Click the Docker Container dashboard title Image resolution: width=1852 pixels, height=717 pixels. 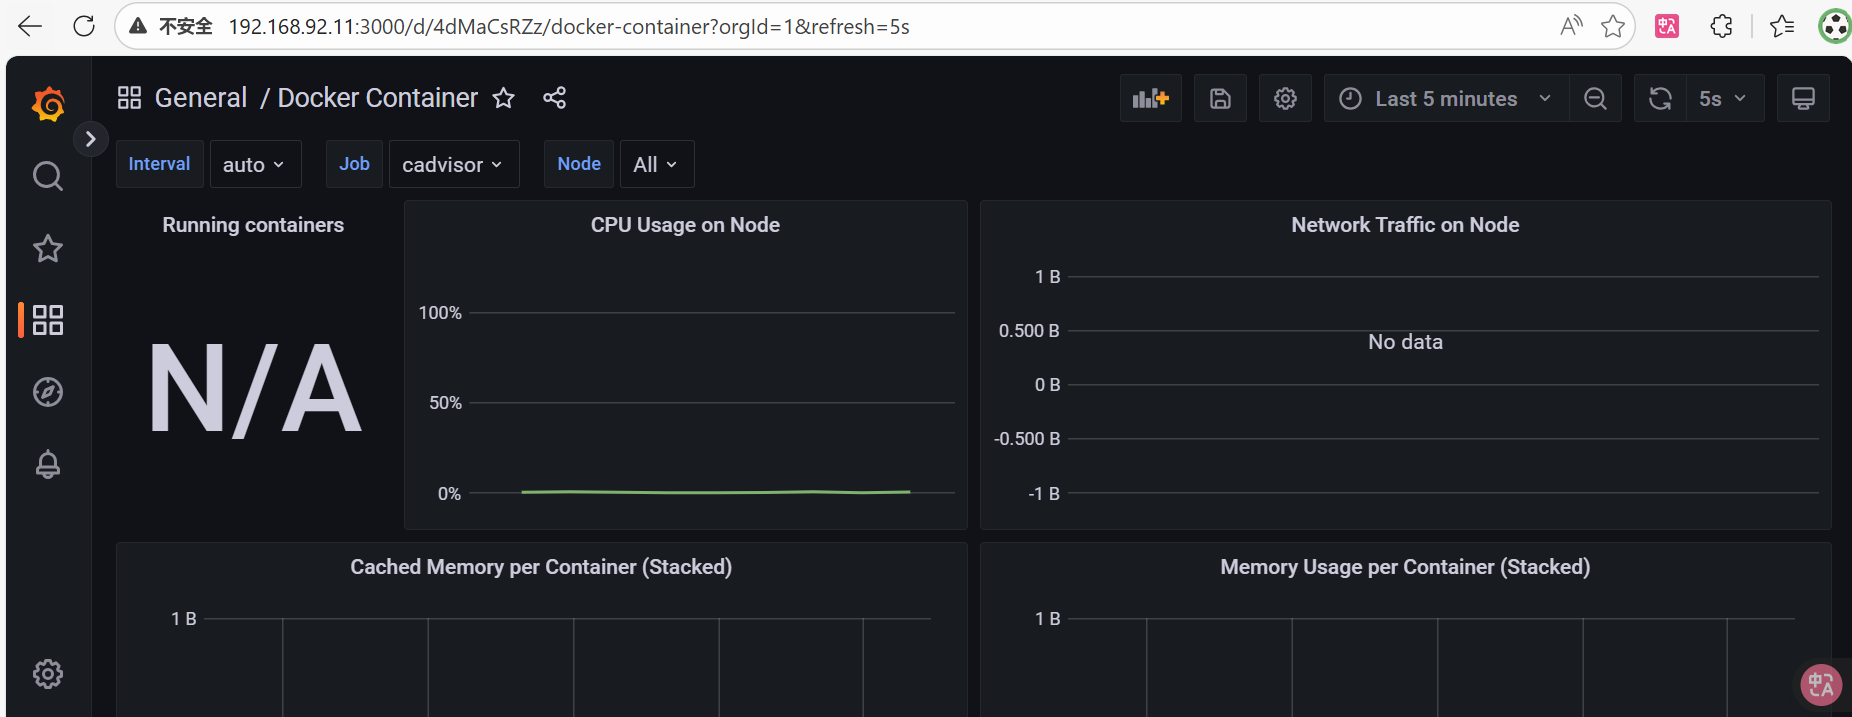(378, 98)
